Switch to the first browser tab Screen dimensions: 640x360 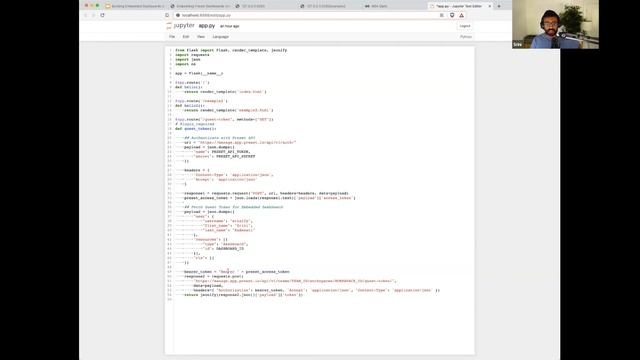tap(135, 6)
